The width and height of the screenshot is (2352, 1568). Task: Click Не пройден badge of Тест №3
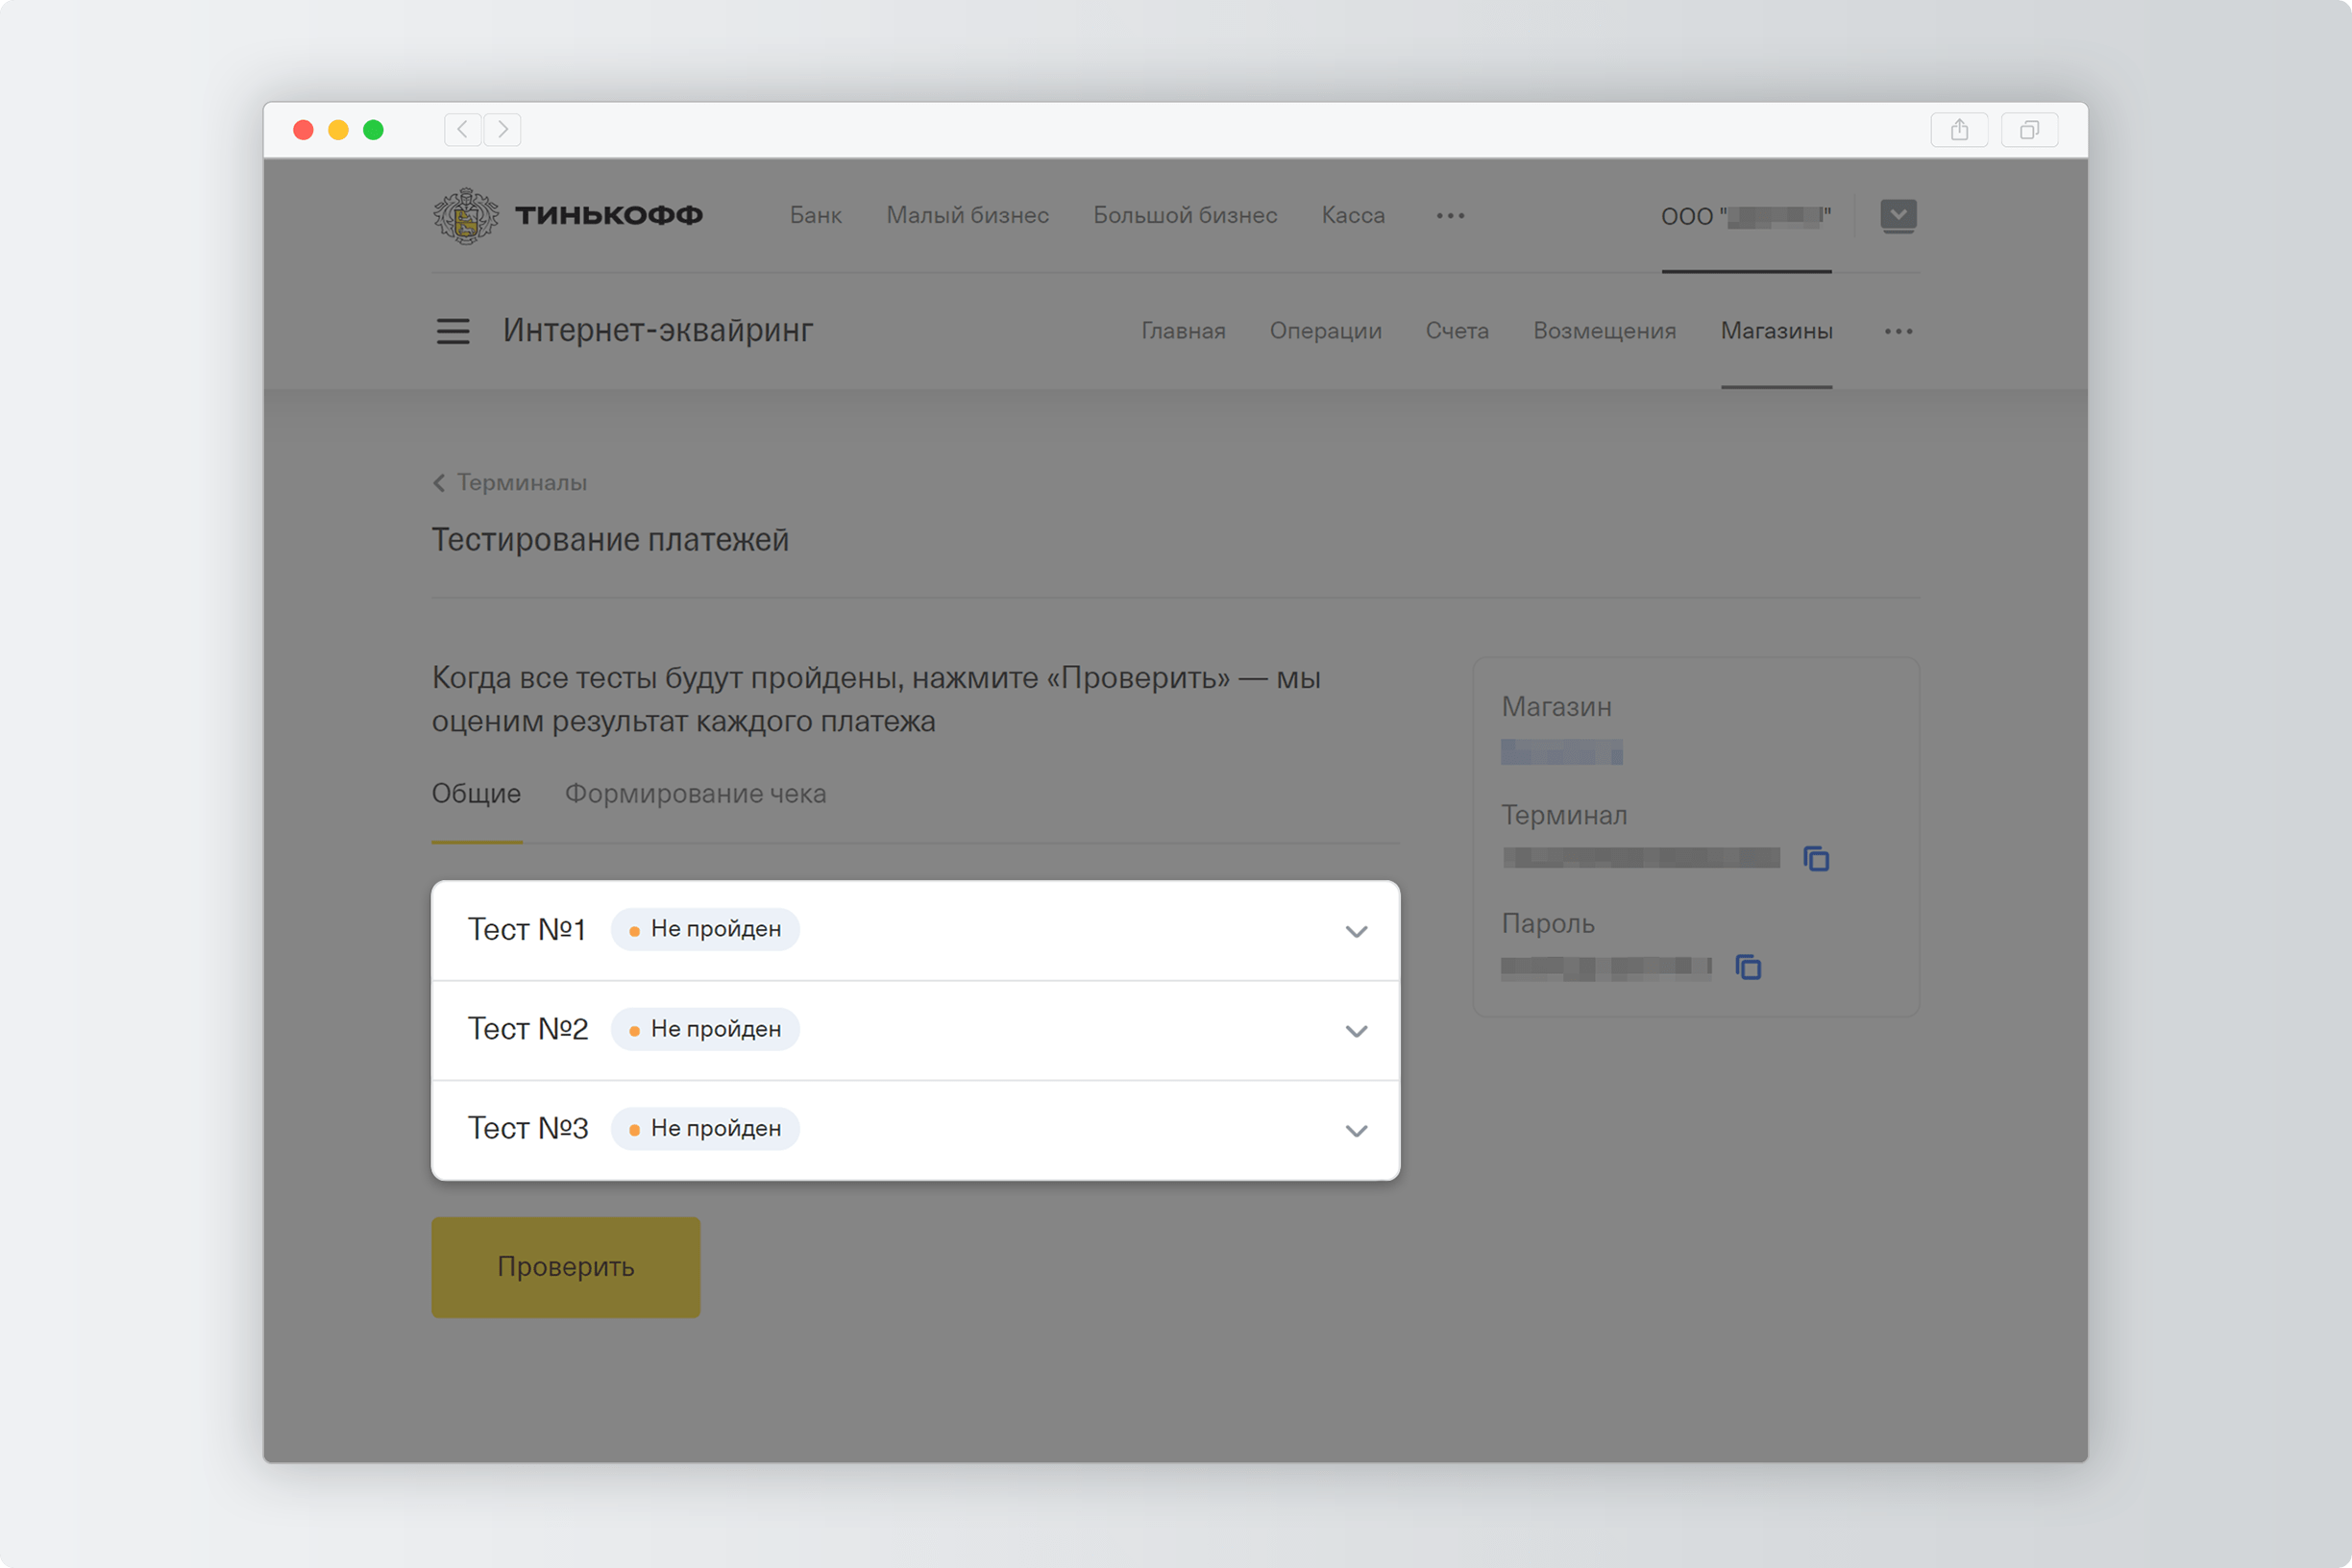coord(705,1128)
